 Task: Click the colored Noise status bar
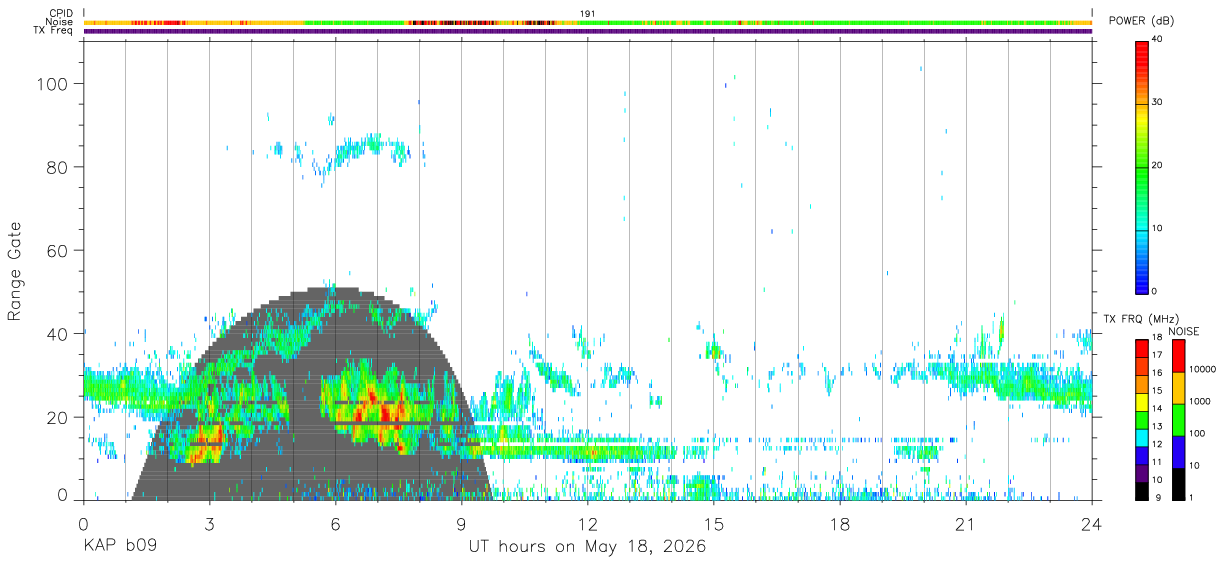[587, 22]
